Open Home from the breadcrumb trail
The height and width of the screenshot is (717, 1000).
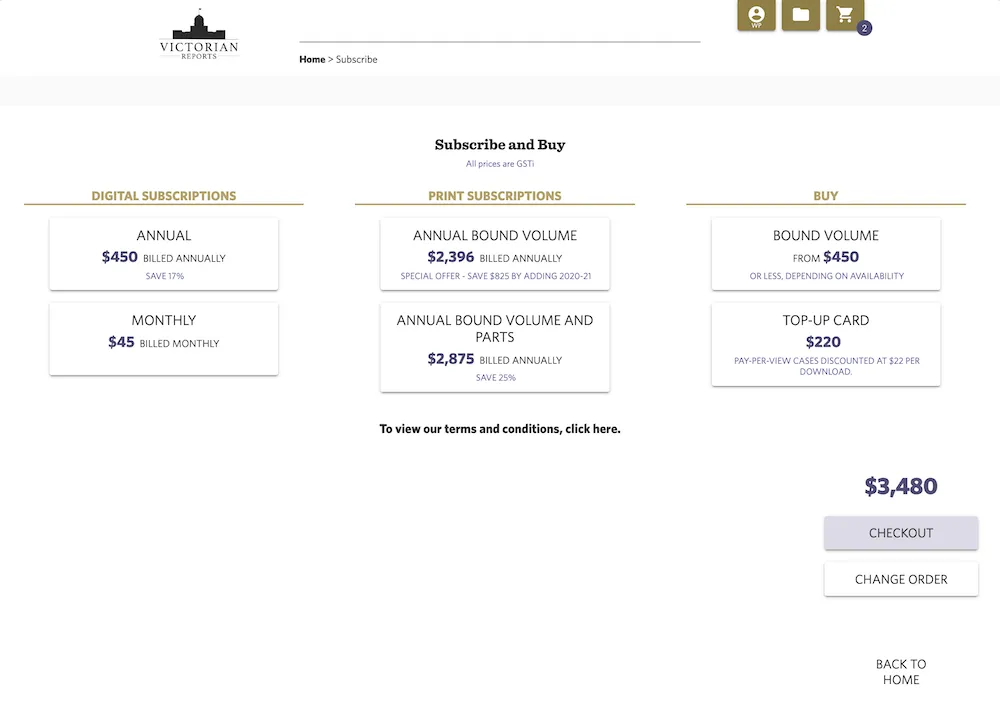pos(311,59)
